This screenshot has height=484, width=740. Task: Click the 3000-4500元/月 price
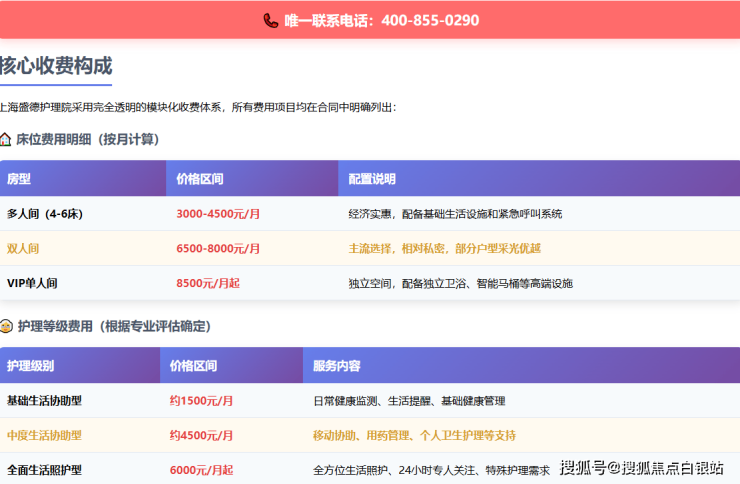[218, 214]
